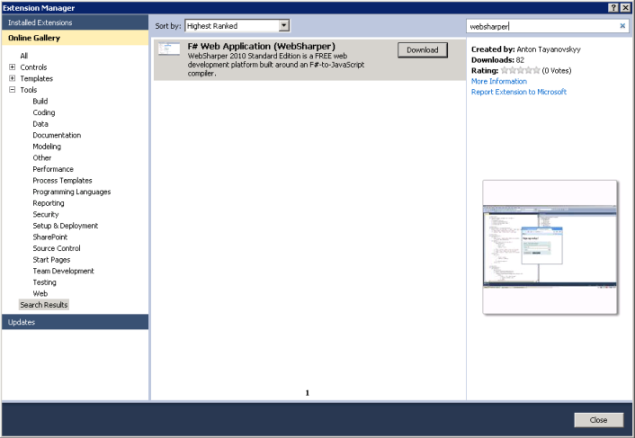This screenshot has height=438, width=635.
Task: Open the More Information link
Action: click(499, 81)
